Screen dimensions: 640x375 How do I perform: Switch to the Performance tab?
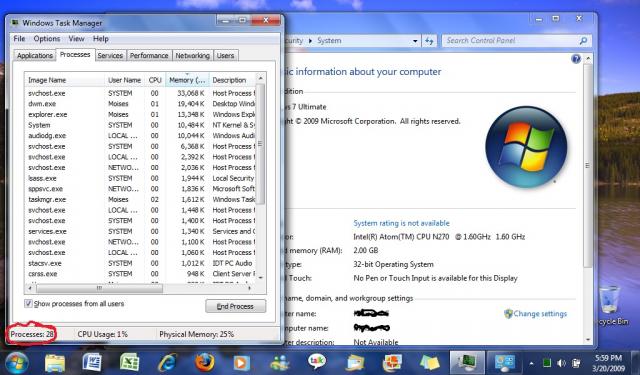[x=149, y=55]
